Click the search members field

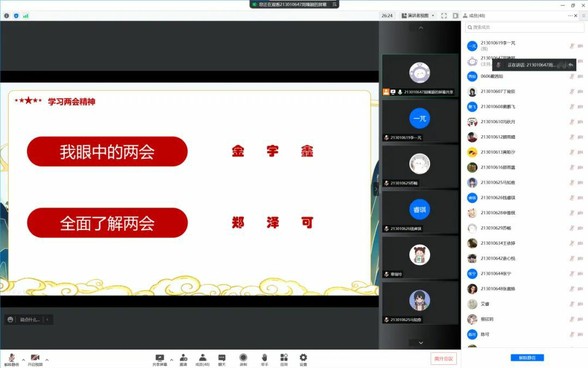(x=522, y=27)
